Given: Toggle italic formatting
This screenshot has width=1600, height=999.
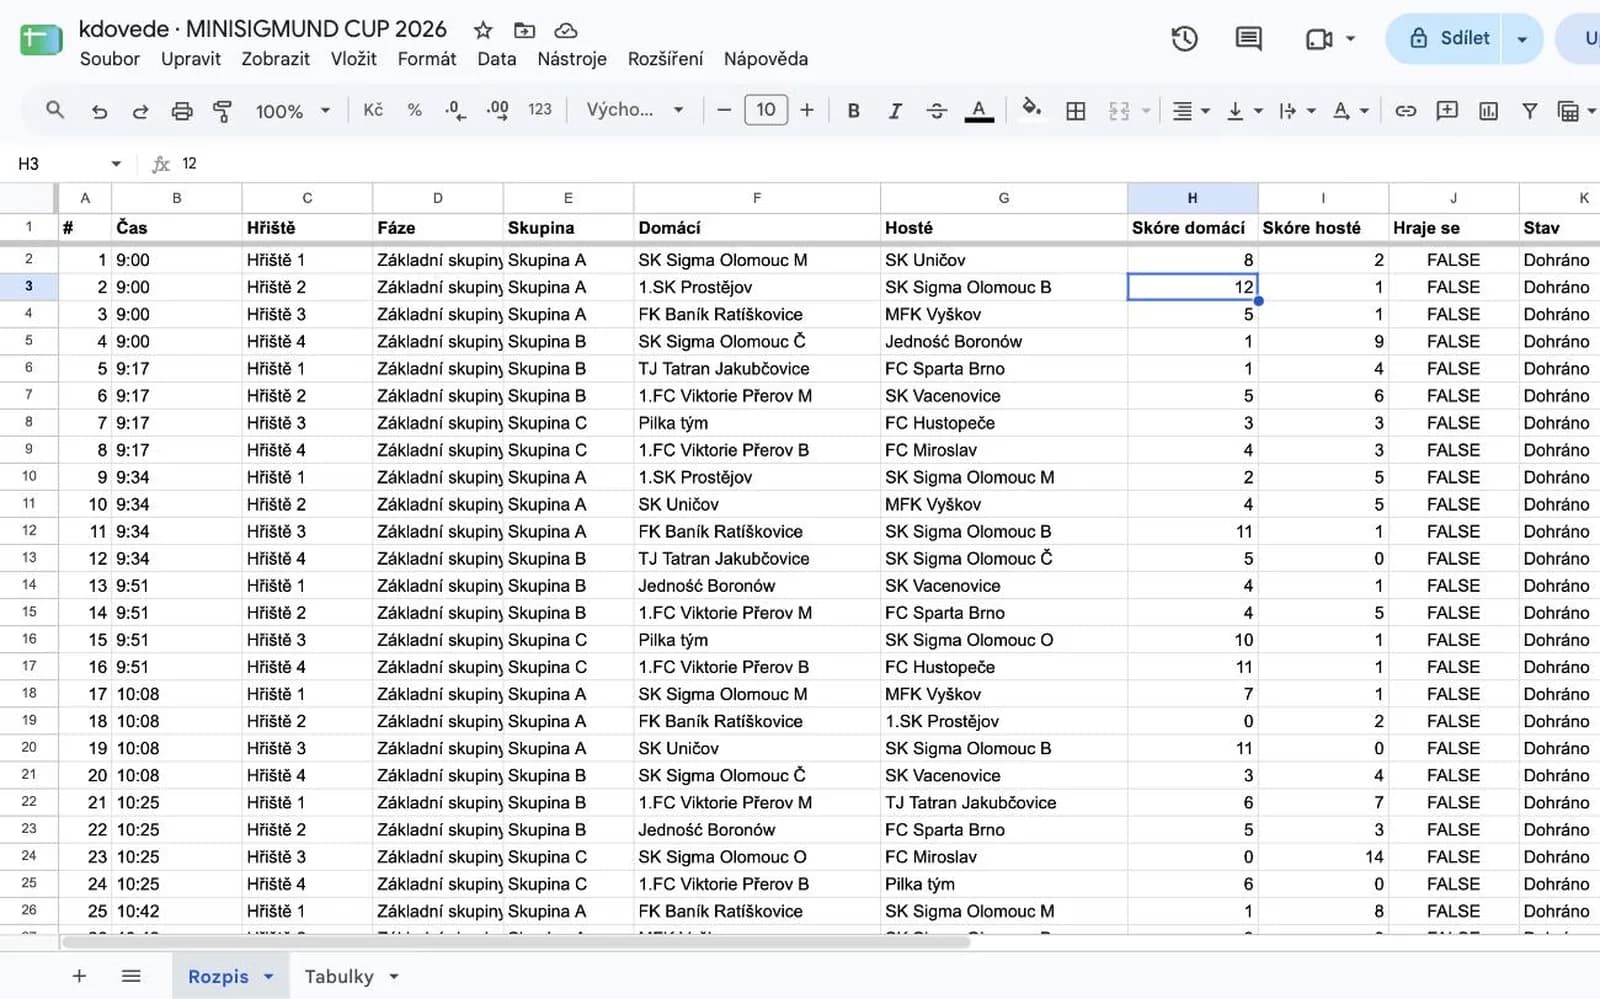Looking at the screenshot, I should pos(895,110).
